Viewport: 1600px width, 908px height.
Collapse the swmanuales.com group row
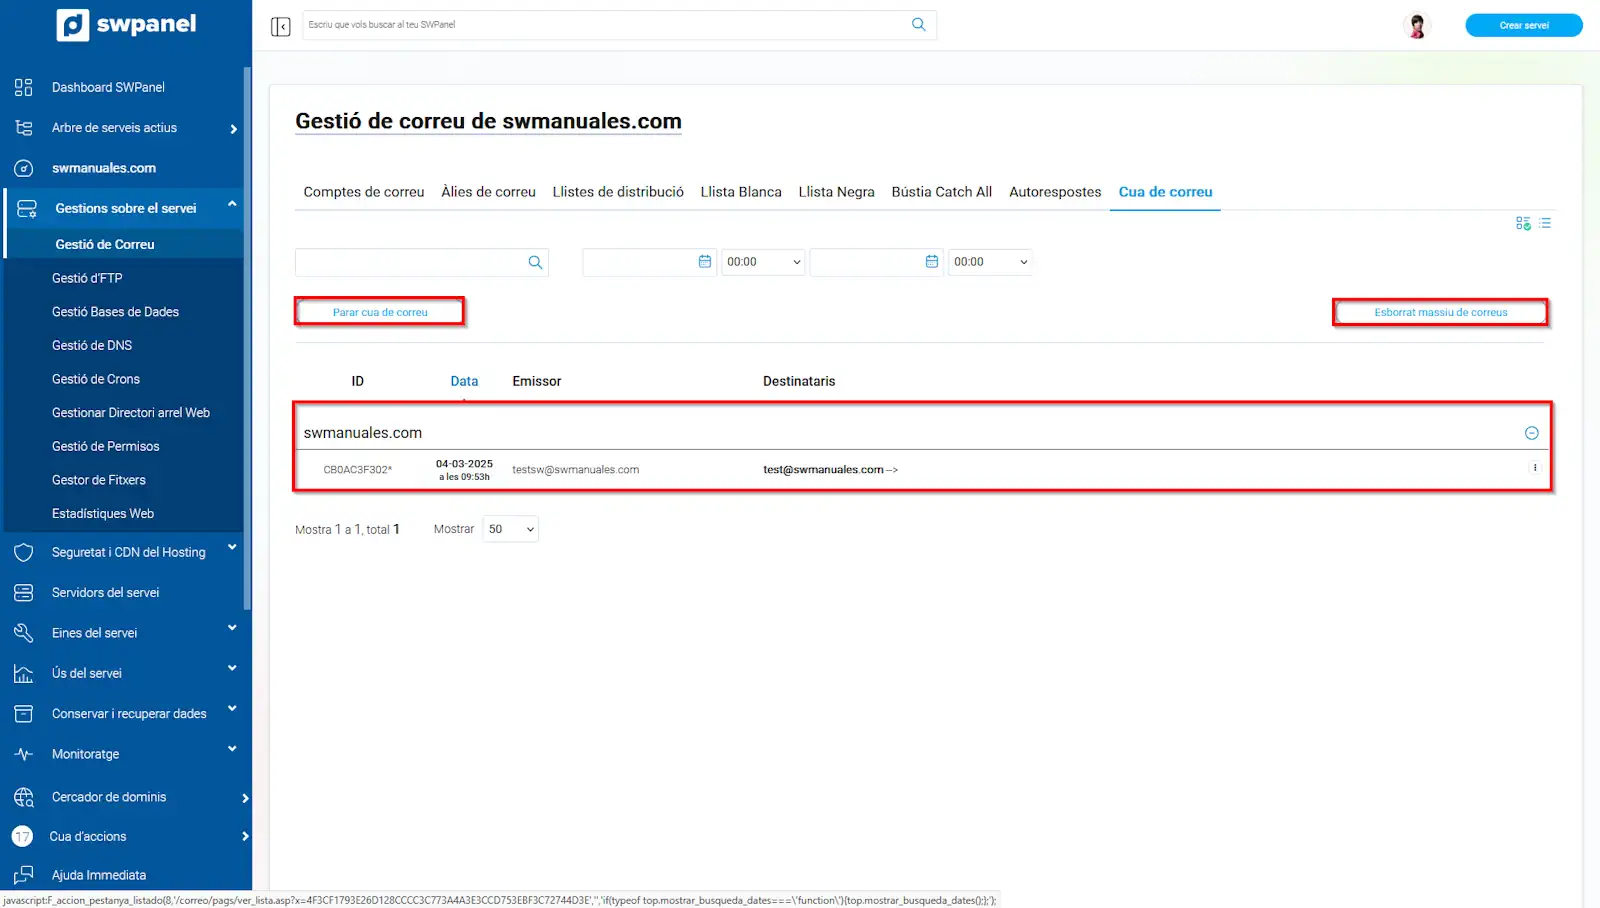1531,433
